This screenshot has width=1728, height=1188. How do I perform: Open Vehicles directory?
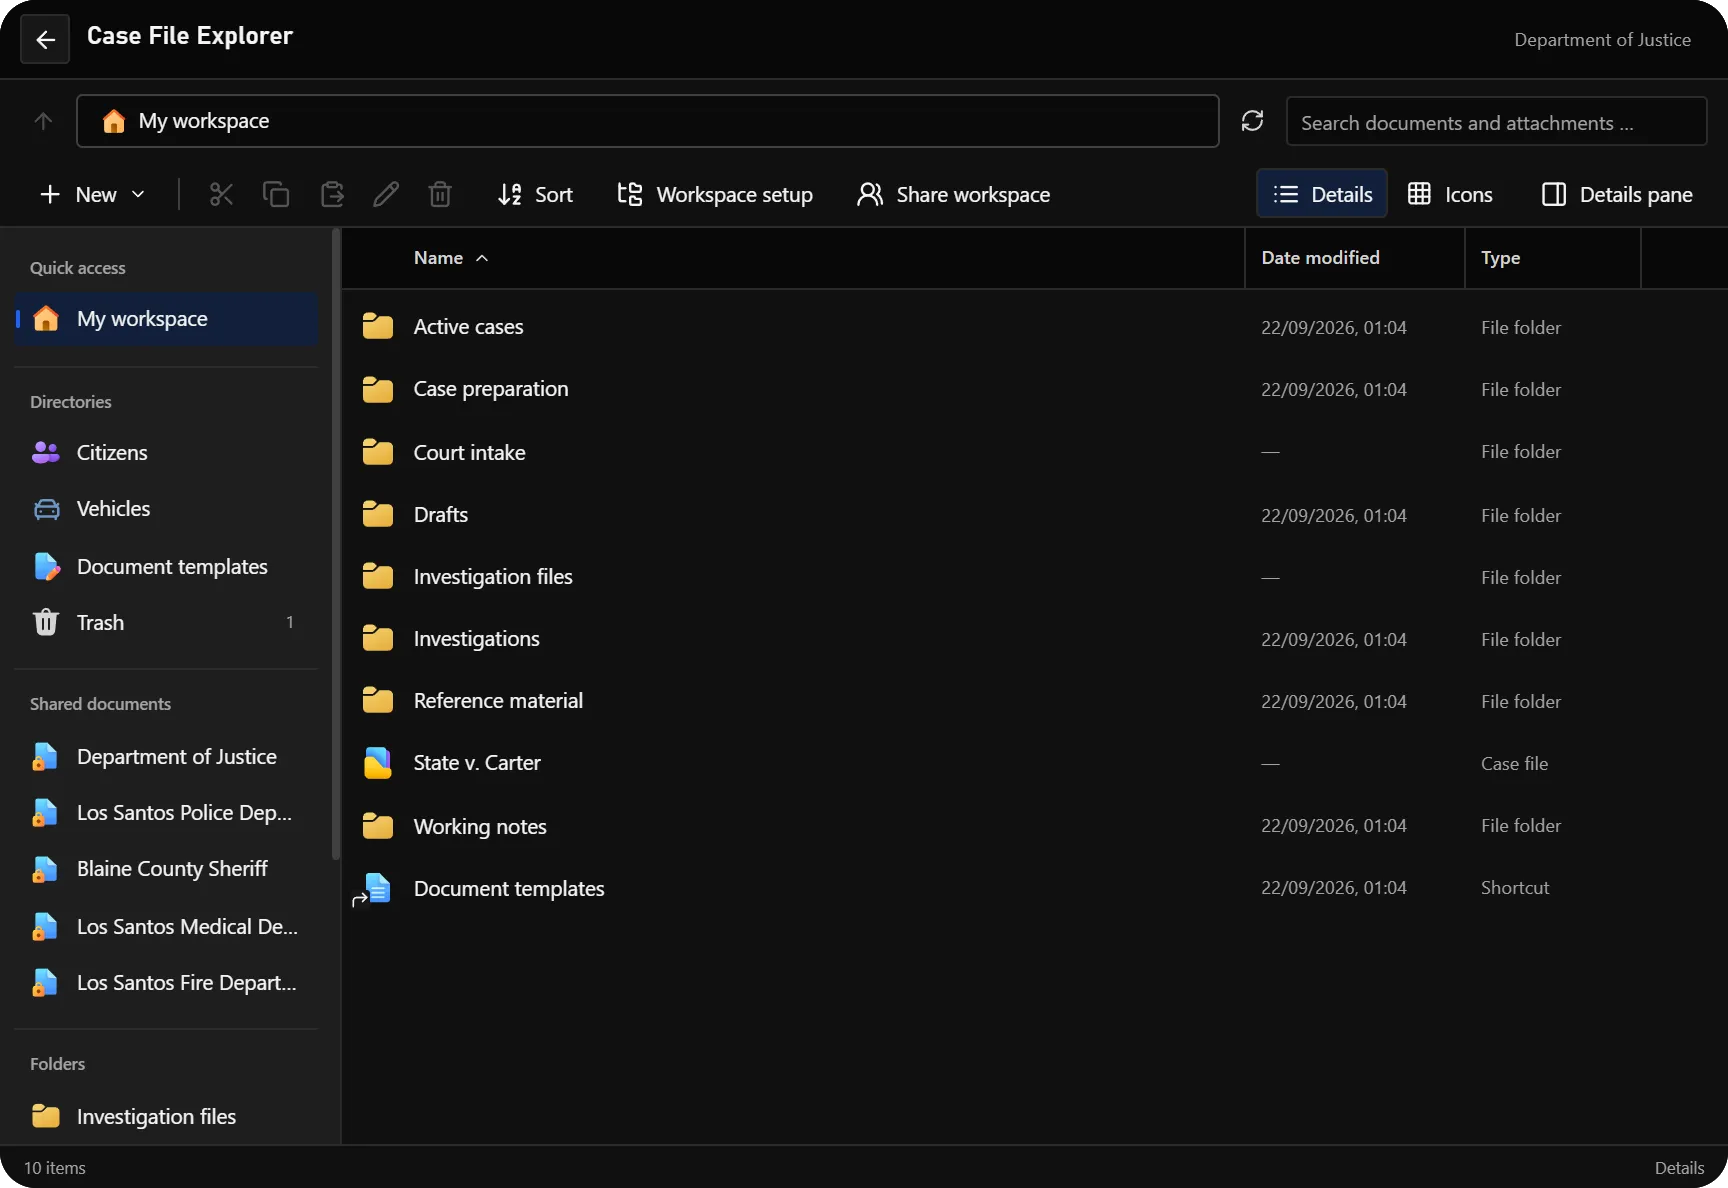point(166,509)
